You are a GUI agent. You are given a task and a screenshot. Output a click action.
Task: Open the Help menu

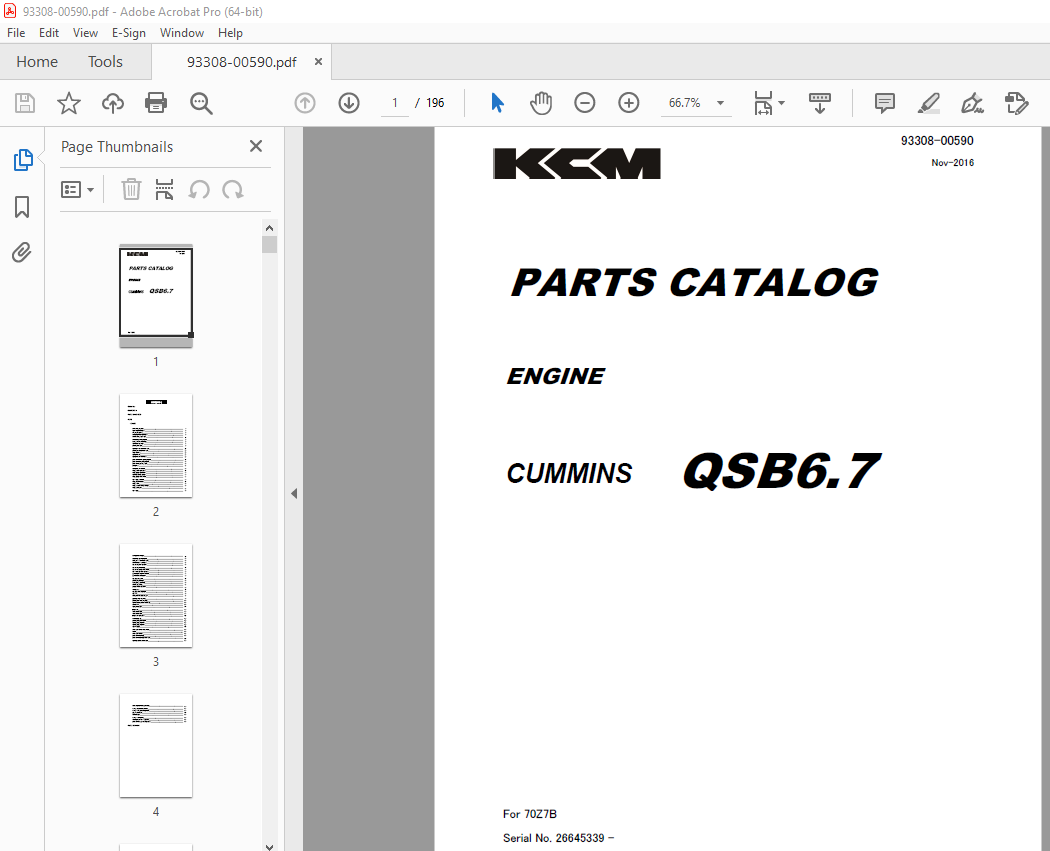[x=230, y=33]
